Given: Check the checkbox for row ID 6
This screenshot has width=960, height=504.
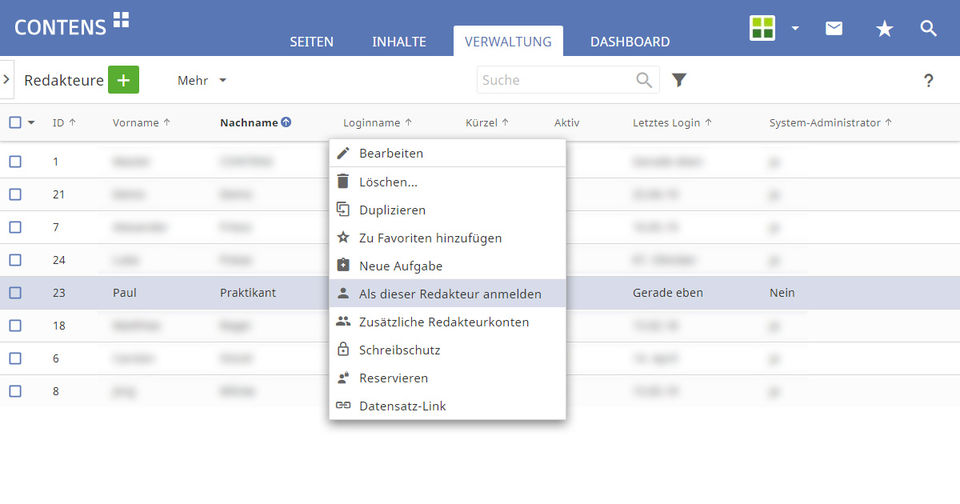Looking at the screenshot, I should [x=15, y=358].
